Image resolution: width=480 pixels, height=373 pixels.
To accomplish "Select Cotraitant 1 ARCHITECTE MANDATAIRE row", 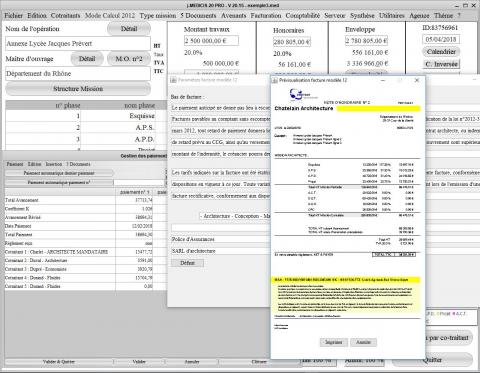I will pyautogui.click(x=79, y=252).
